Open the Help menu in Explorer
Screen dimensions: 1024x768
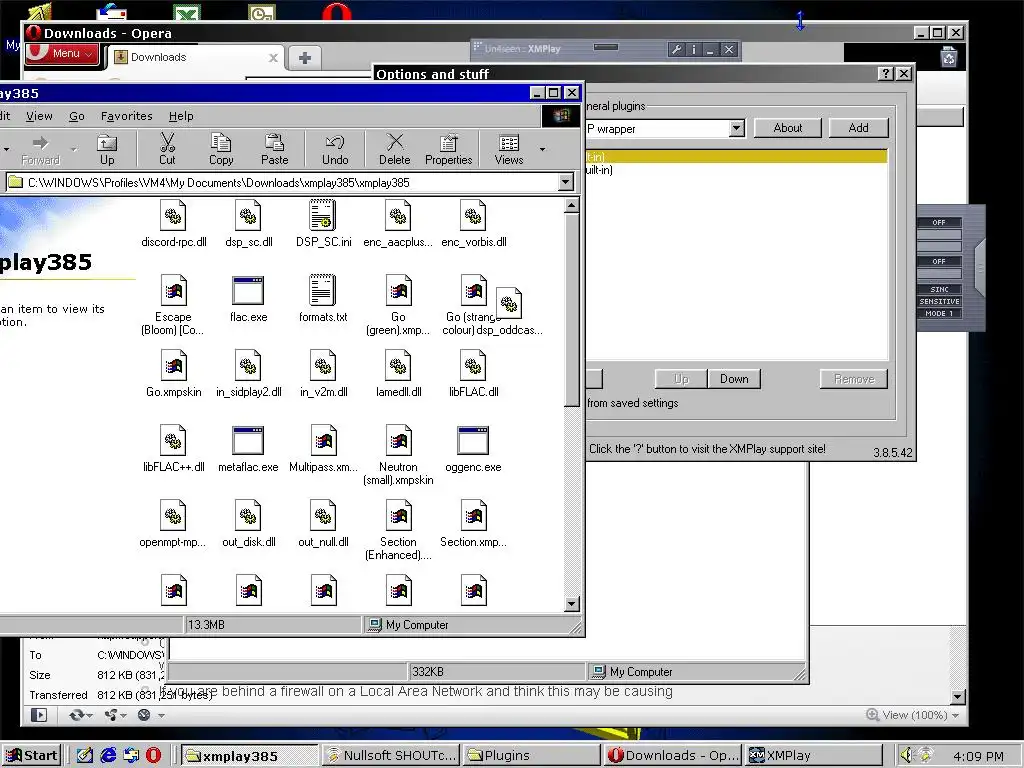tap(181, 116)
